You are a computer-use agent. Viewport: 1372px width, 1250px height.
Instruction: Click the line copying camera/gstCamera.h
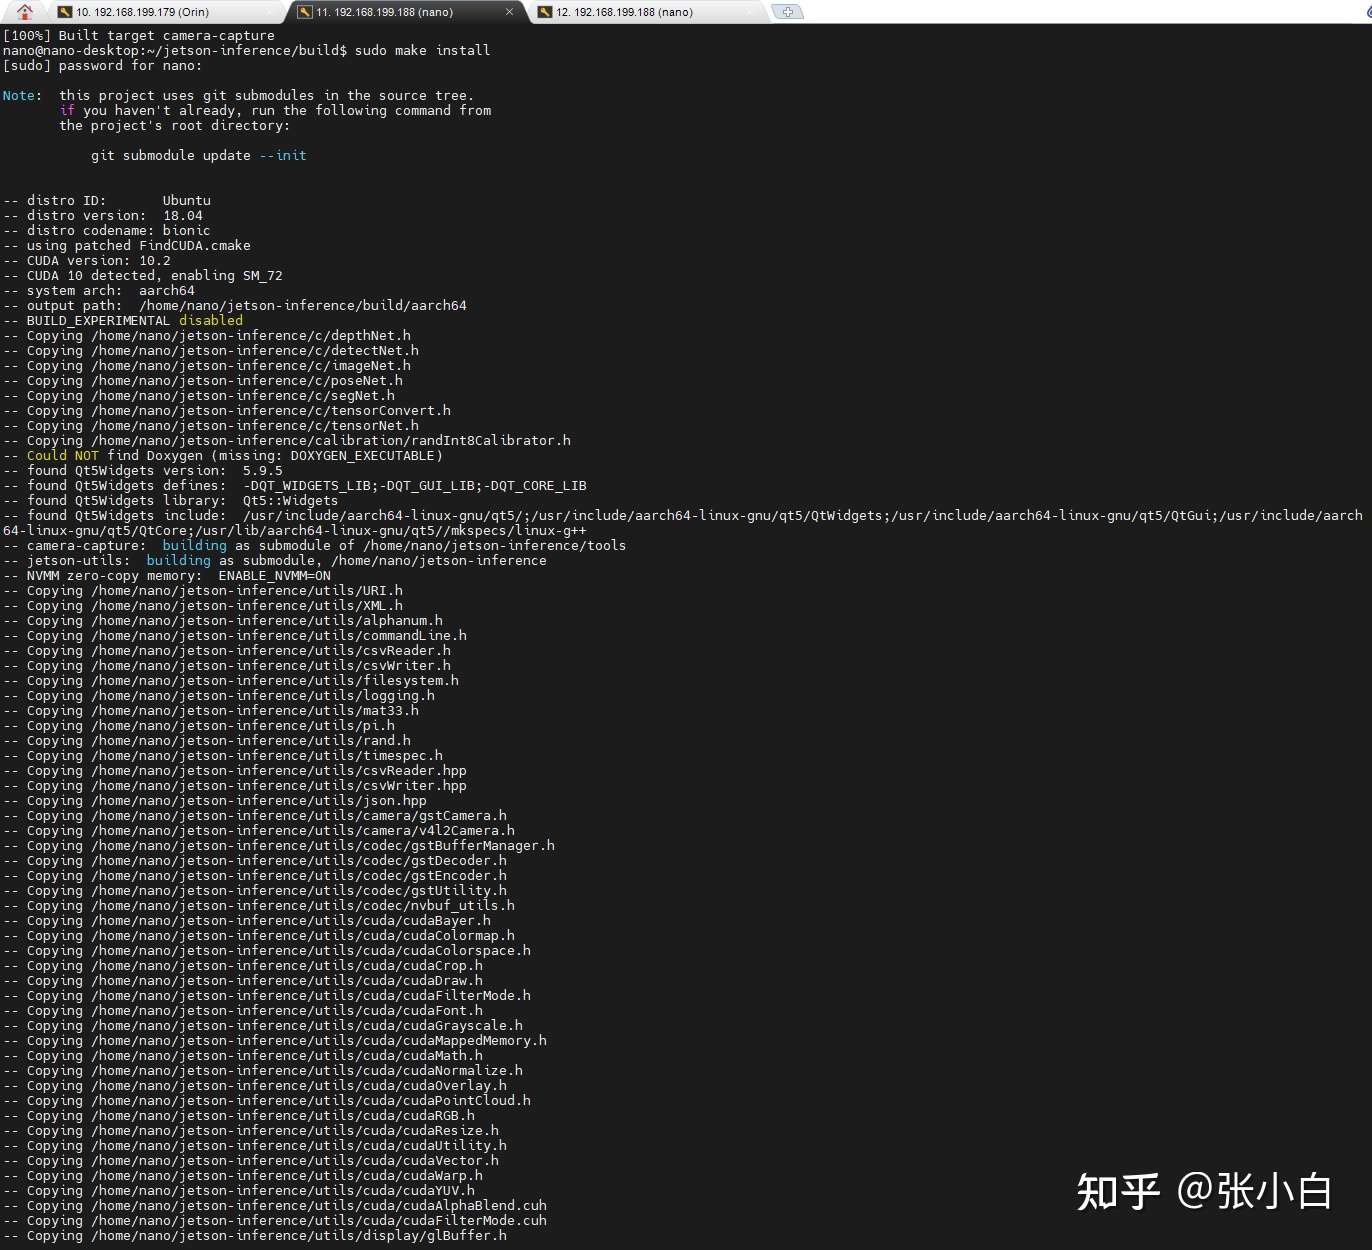255,815
